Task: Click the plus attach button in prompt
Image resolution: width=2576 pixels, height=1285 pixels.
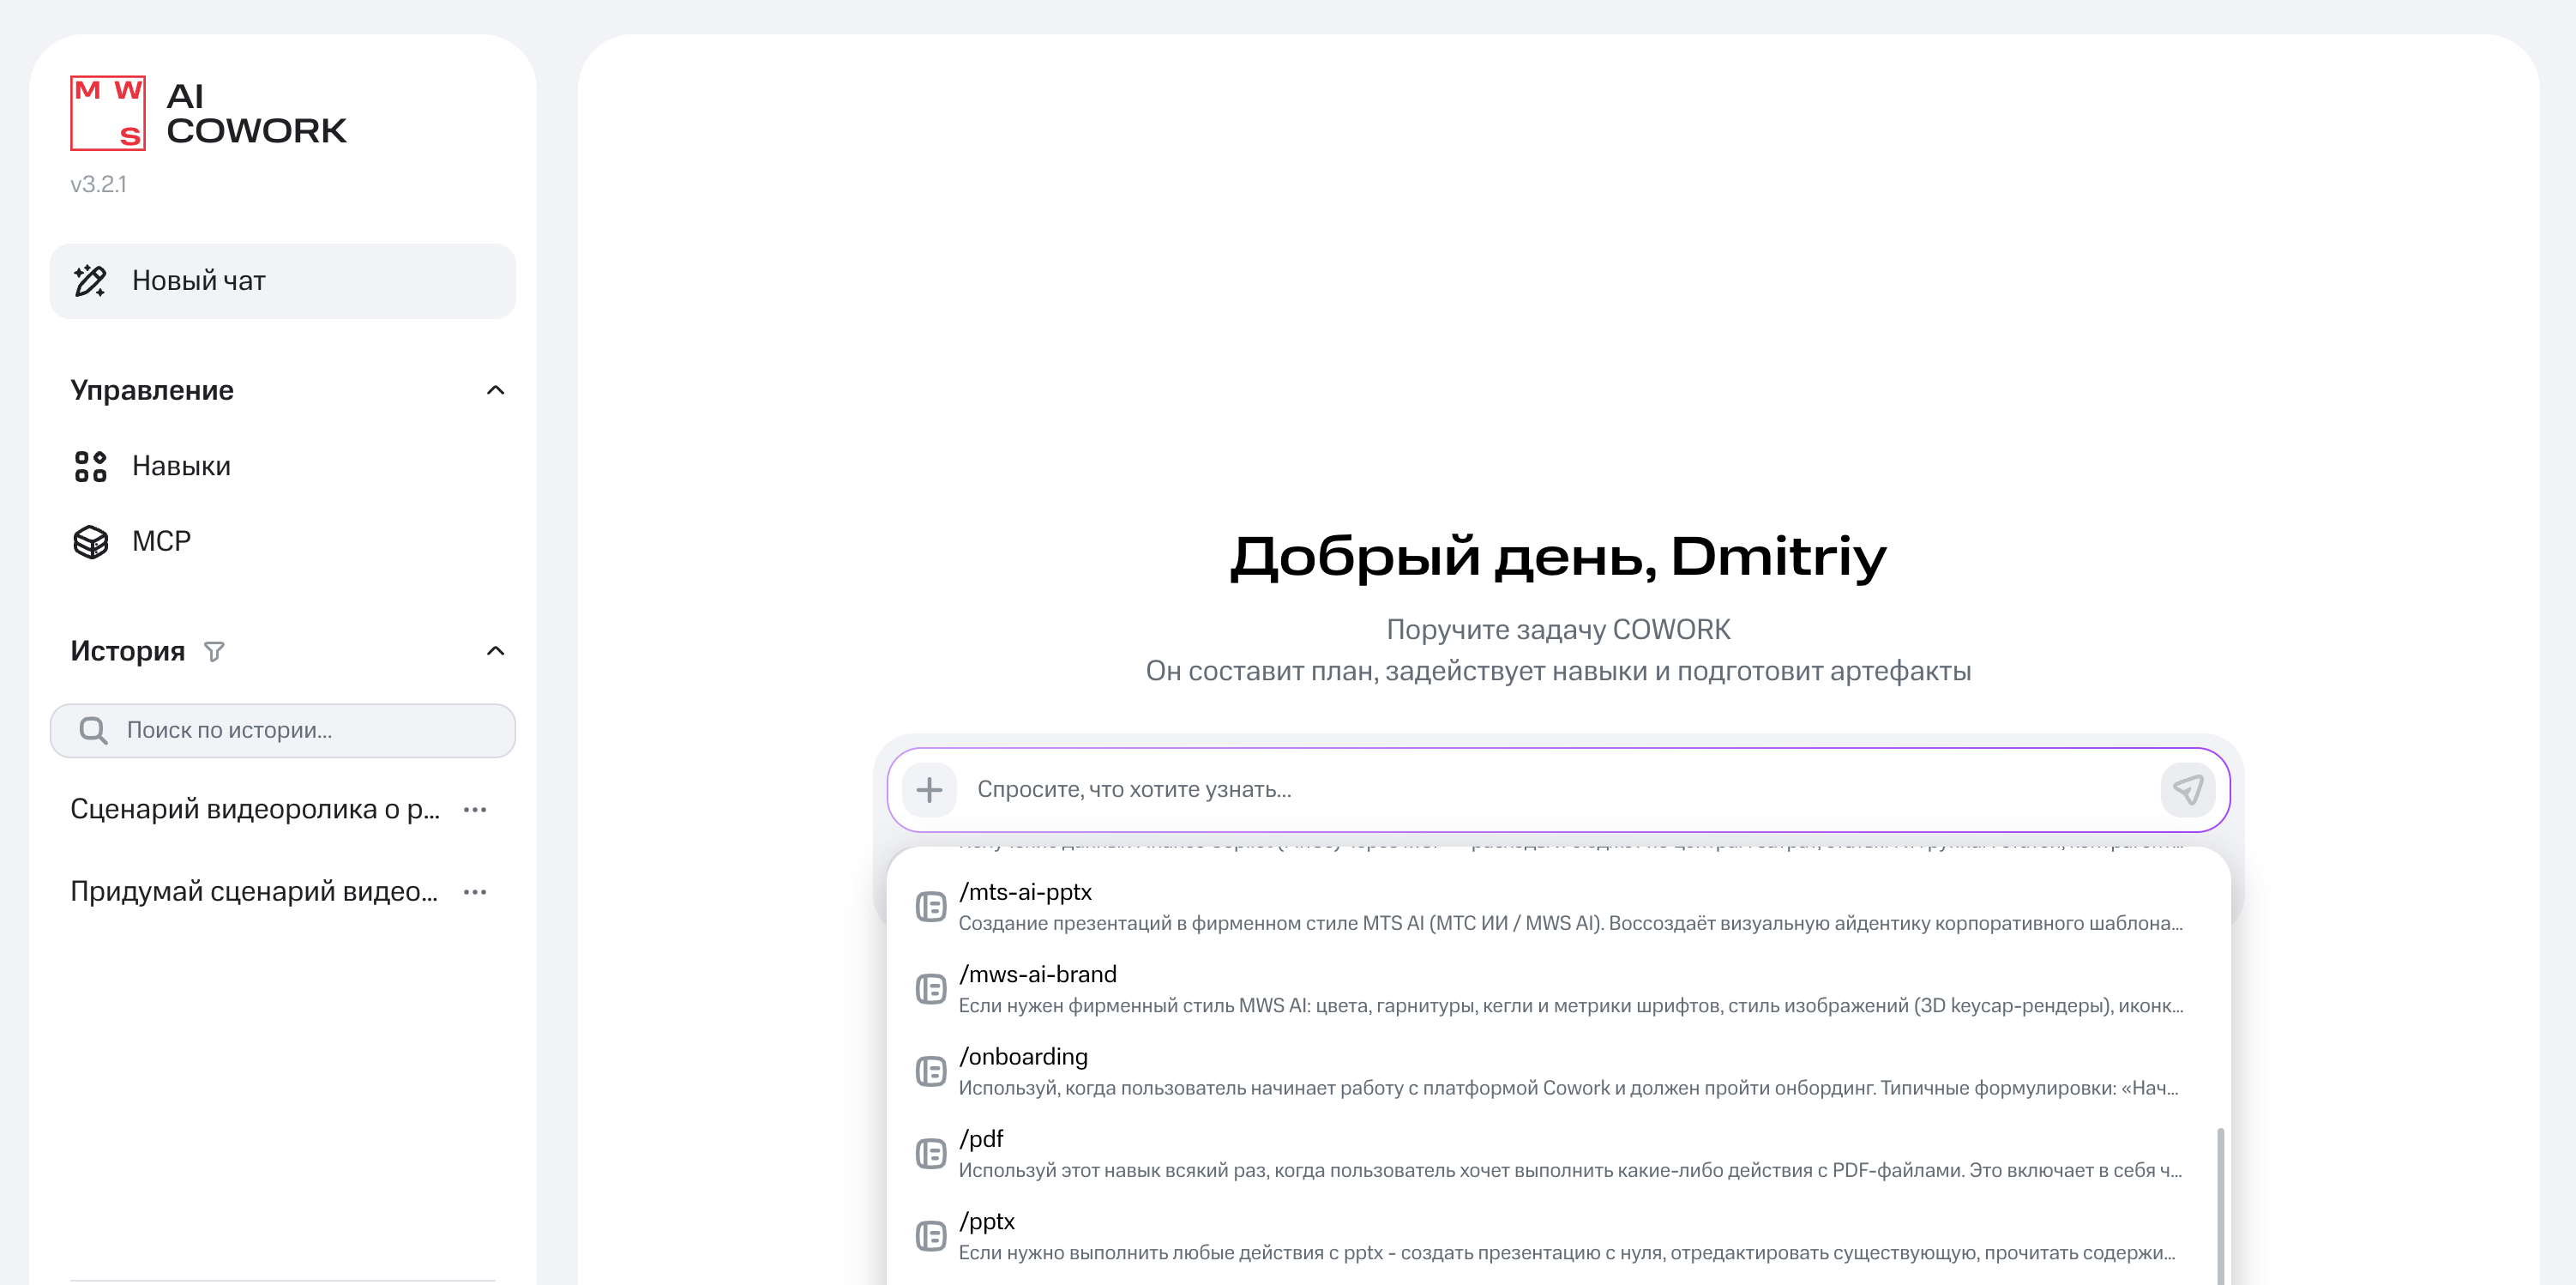Action: click(929, 790)
